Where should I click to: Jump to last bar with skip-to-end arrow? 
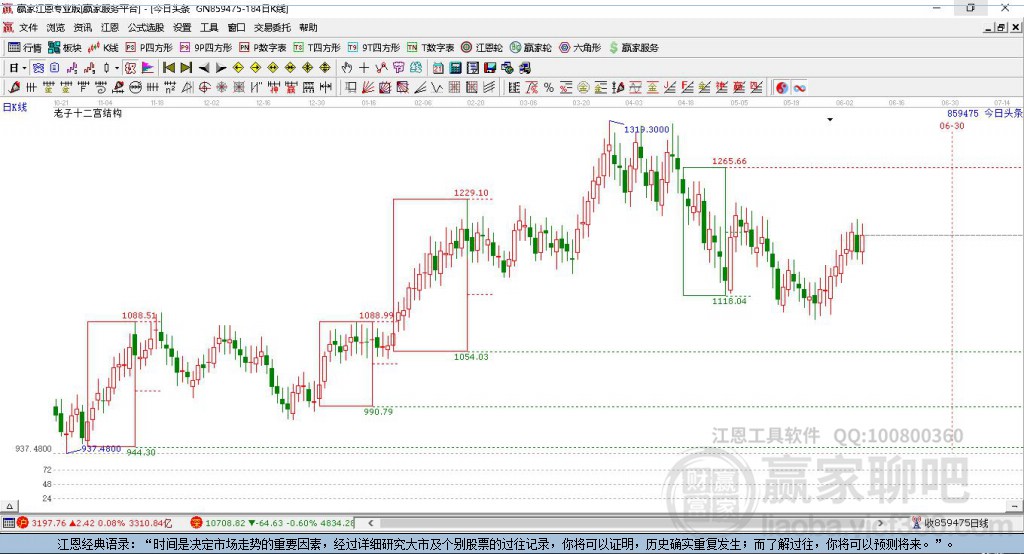click(x=186, y=68)
